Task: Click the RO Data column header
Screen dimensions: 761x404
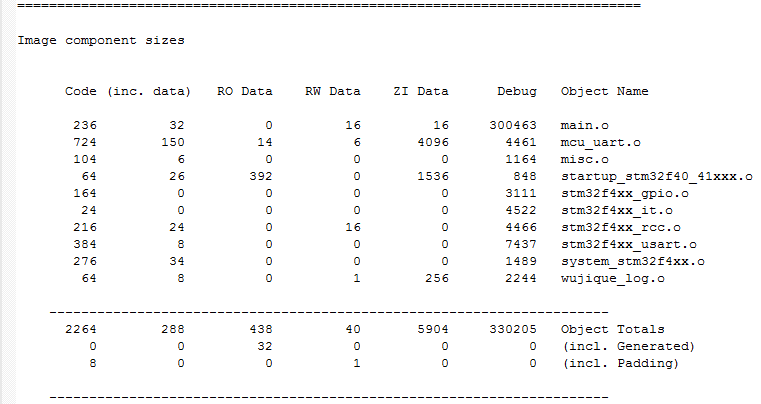Action: point(245,91)
